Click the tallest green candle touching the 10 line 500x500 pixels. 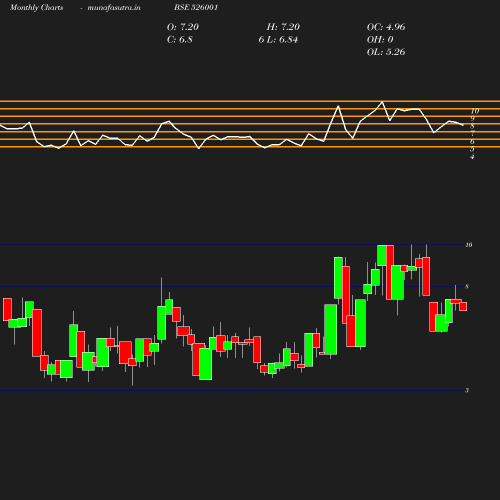[382, 255]
